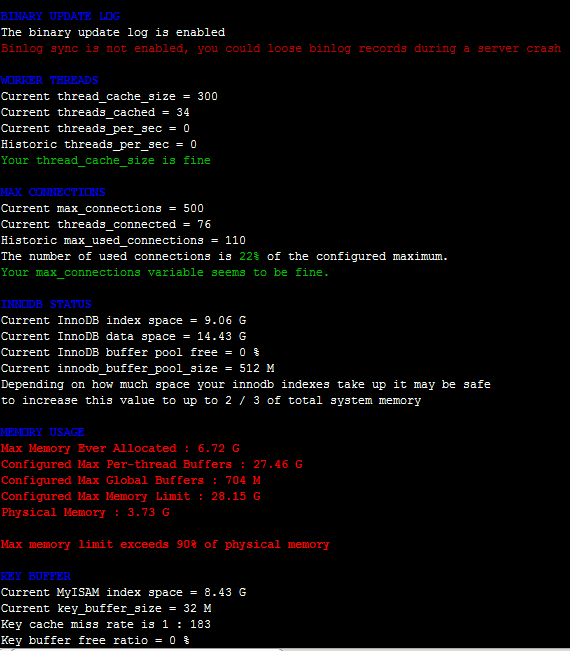Viewport: 570px width, 651px height.
Task: Click 'Configured Max Memory Limit : 28.15 G'
Action: click(x=130, y=497)
